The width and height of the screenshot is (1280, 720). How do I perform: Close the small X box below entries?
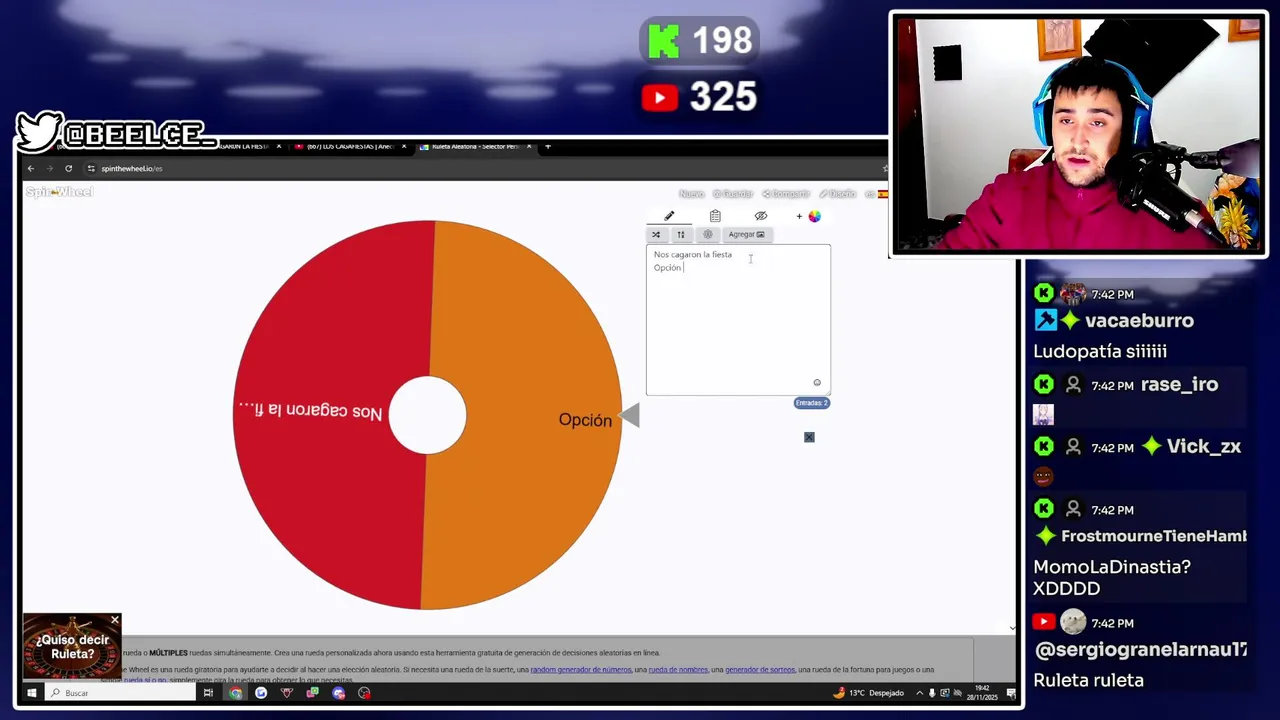[809, 437]
